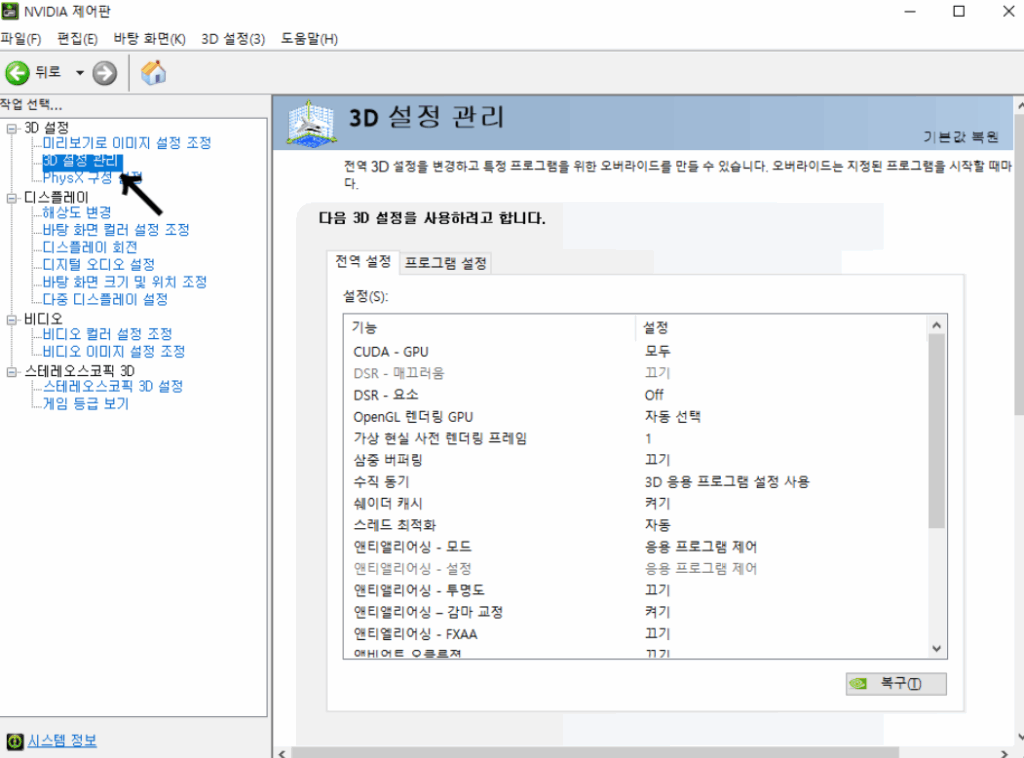The width and height of the screenshot is (1024, 758).
Task: Switch to the 프로그램 설정 tab
Action: (x=446, y=263)
